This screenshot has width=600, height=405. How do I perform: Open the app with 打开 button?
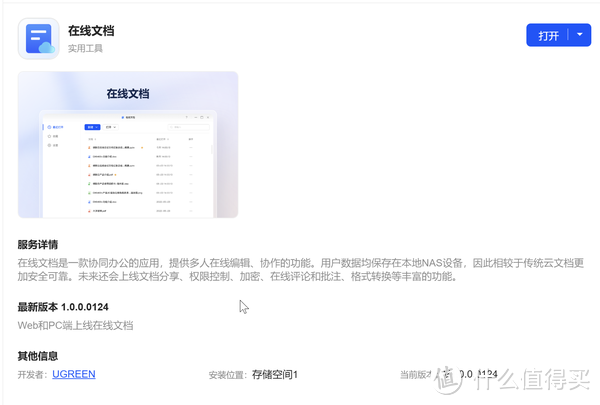[x=548, y=35]
